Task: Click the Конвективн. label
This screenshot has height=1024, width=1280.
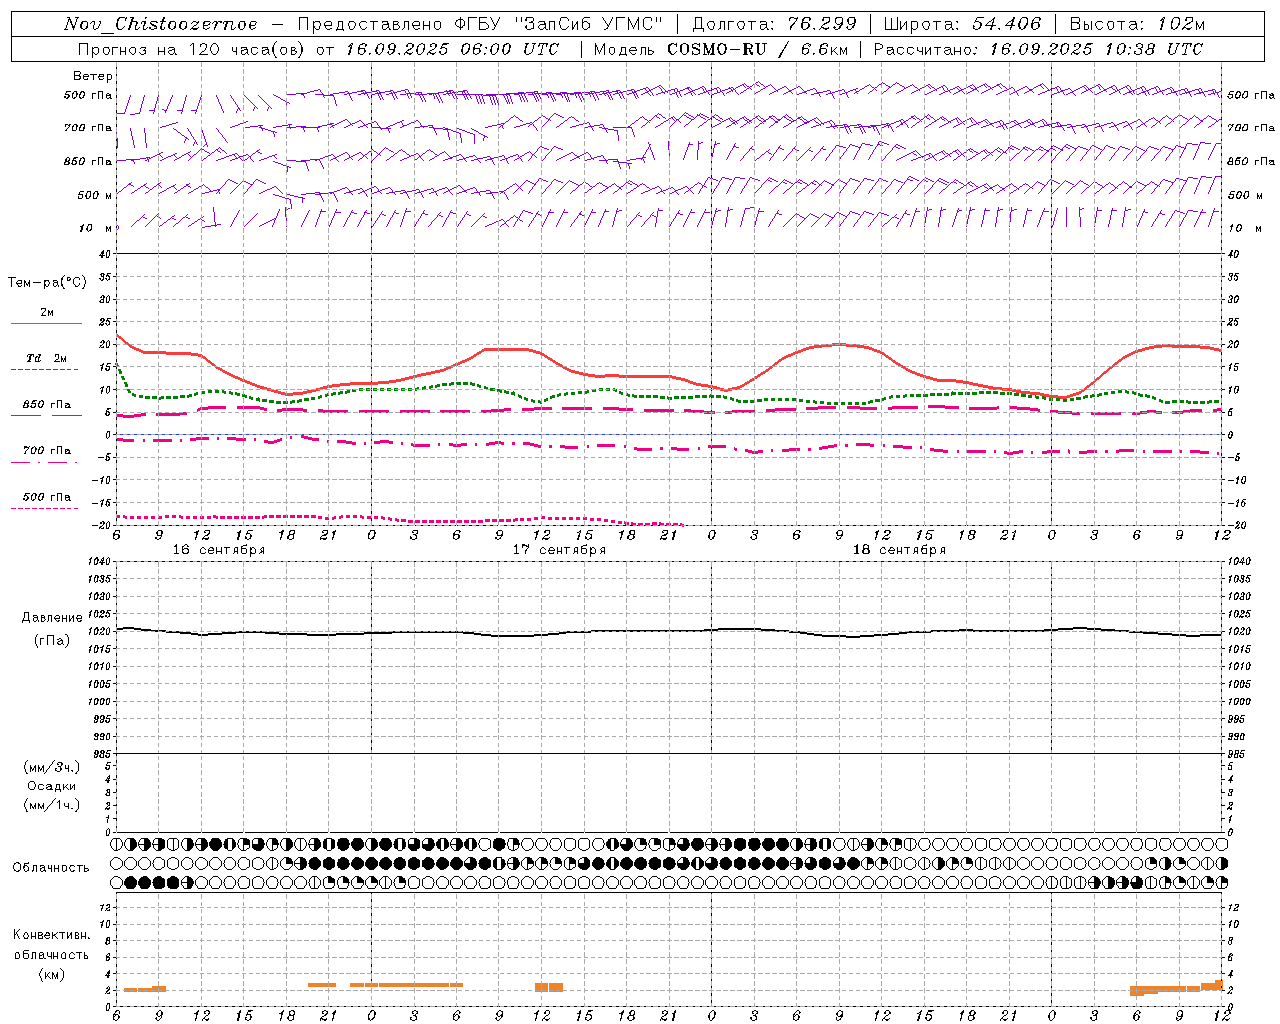Action: pyautogui.click(x=51, y=934)
